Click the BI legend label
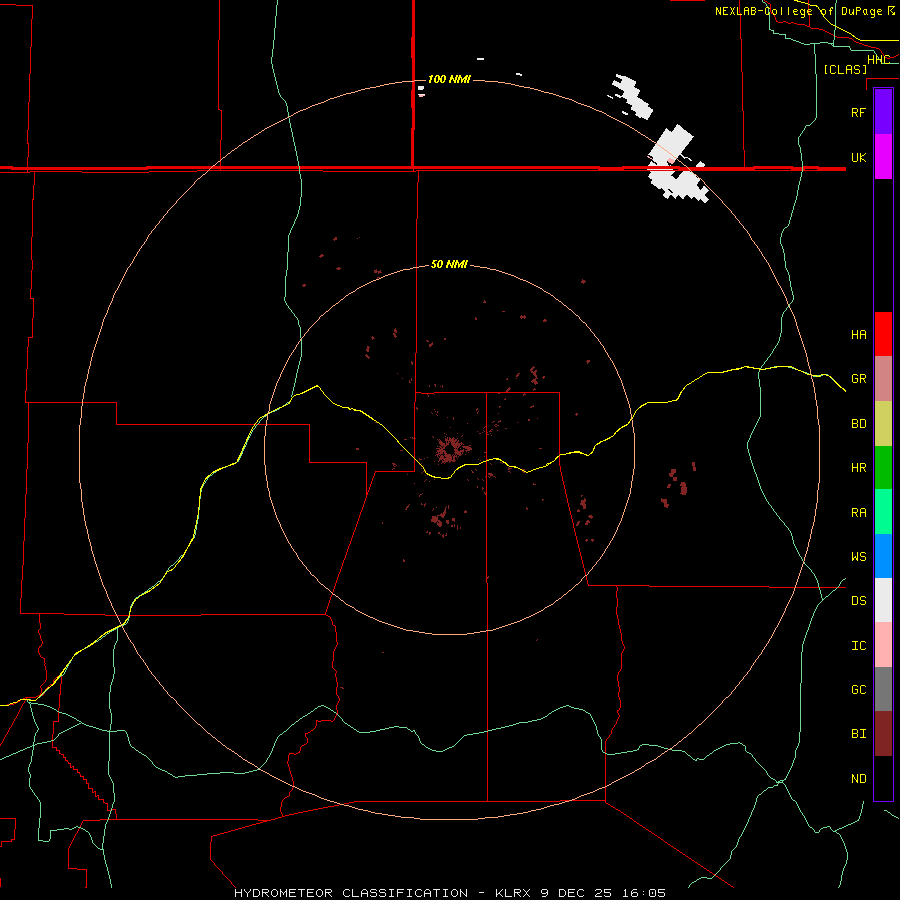 [x=858, y=734]
